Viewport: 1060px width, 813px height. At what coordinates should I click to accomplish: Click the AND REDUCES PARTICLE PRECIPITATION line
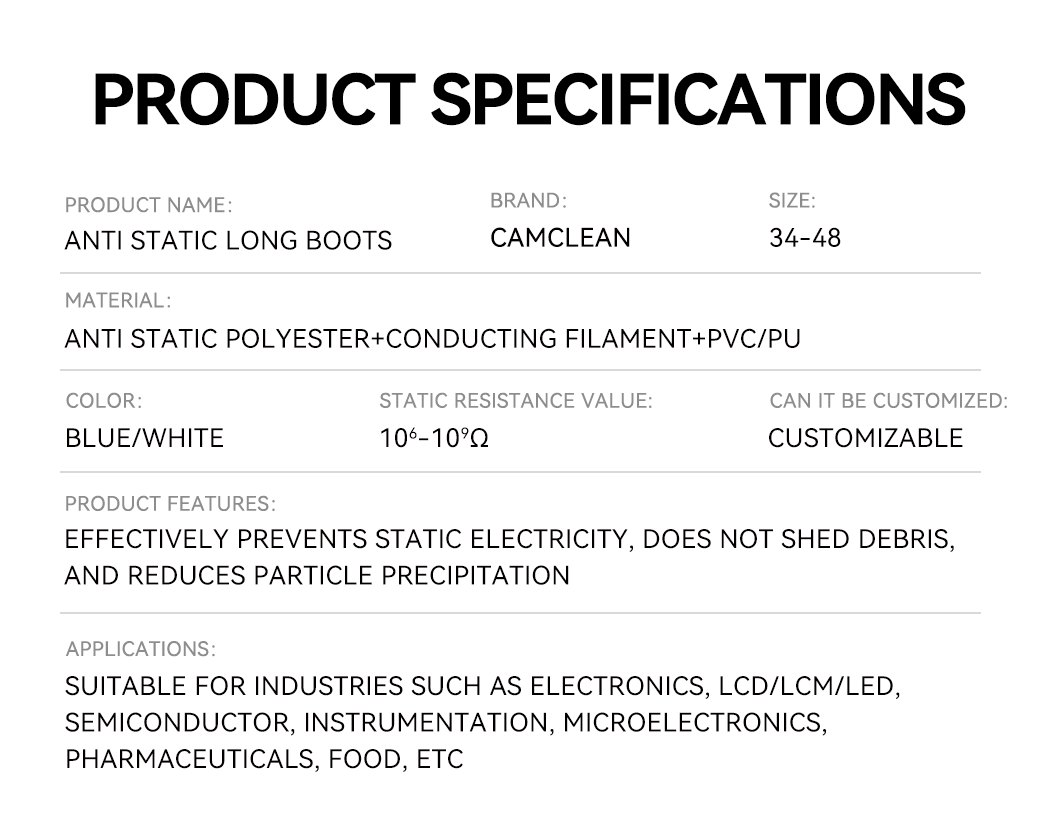(317, 576)
